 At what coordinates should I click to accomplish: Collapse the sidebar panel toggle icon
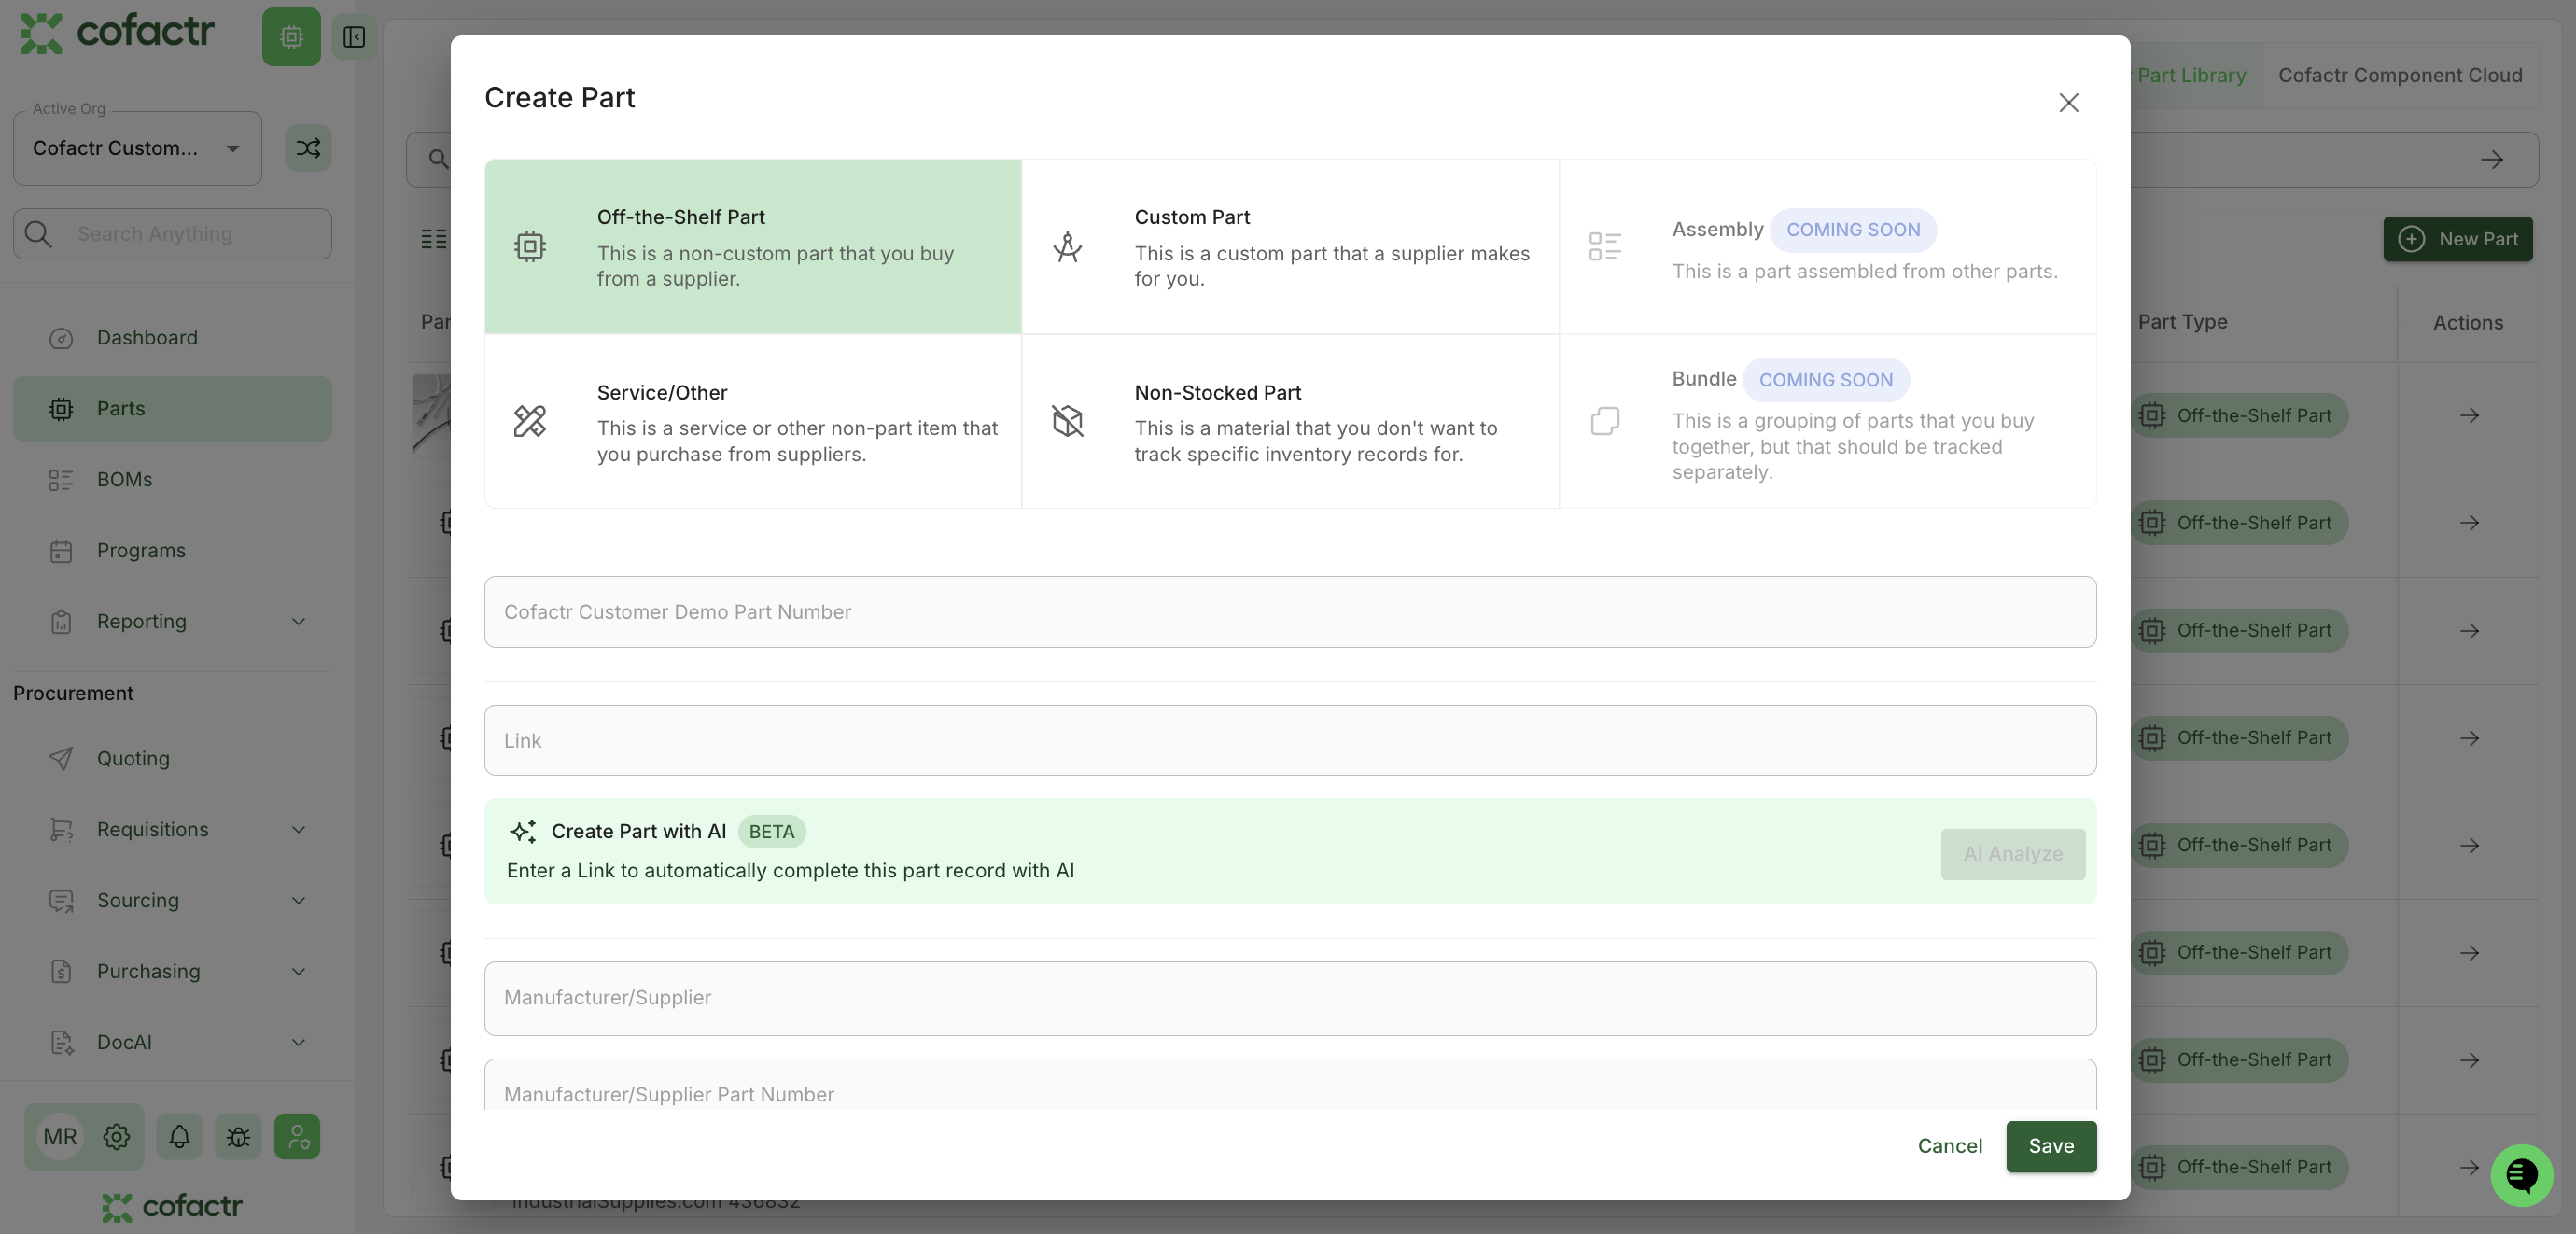tap(354, 37)
